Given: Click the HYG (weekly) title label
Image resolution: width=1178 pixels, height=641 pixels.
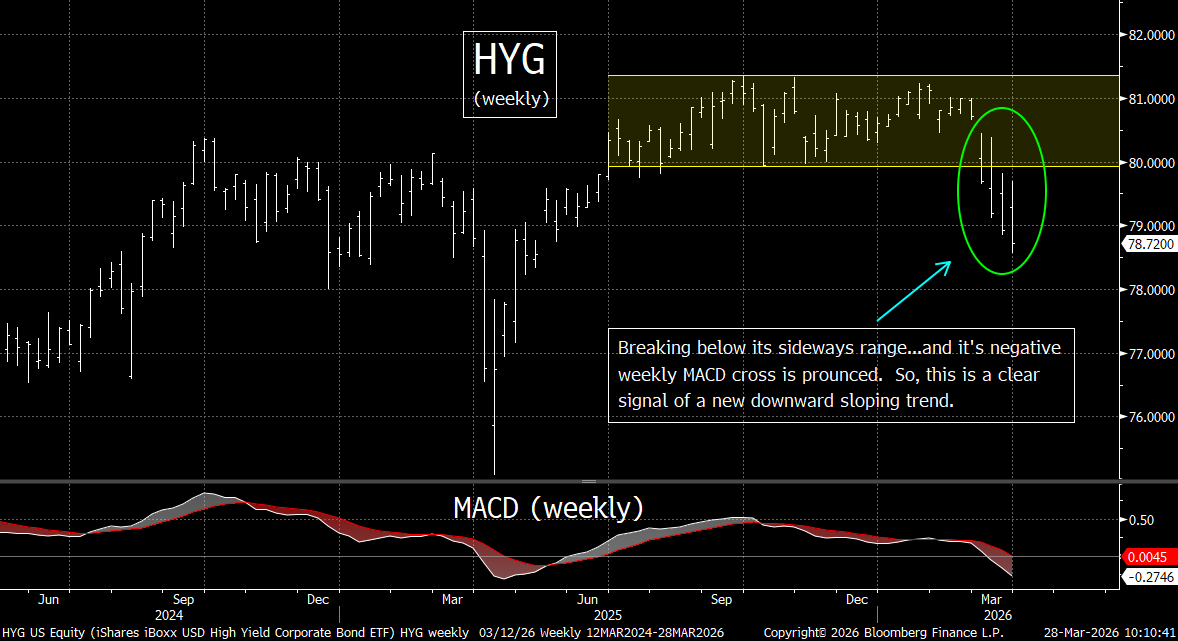Looking at the screenshot, I should (510, 74).
